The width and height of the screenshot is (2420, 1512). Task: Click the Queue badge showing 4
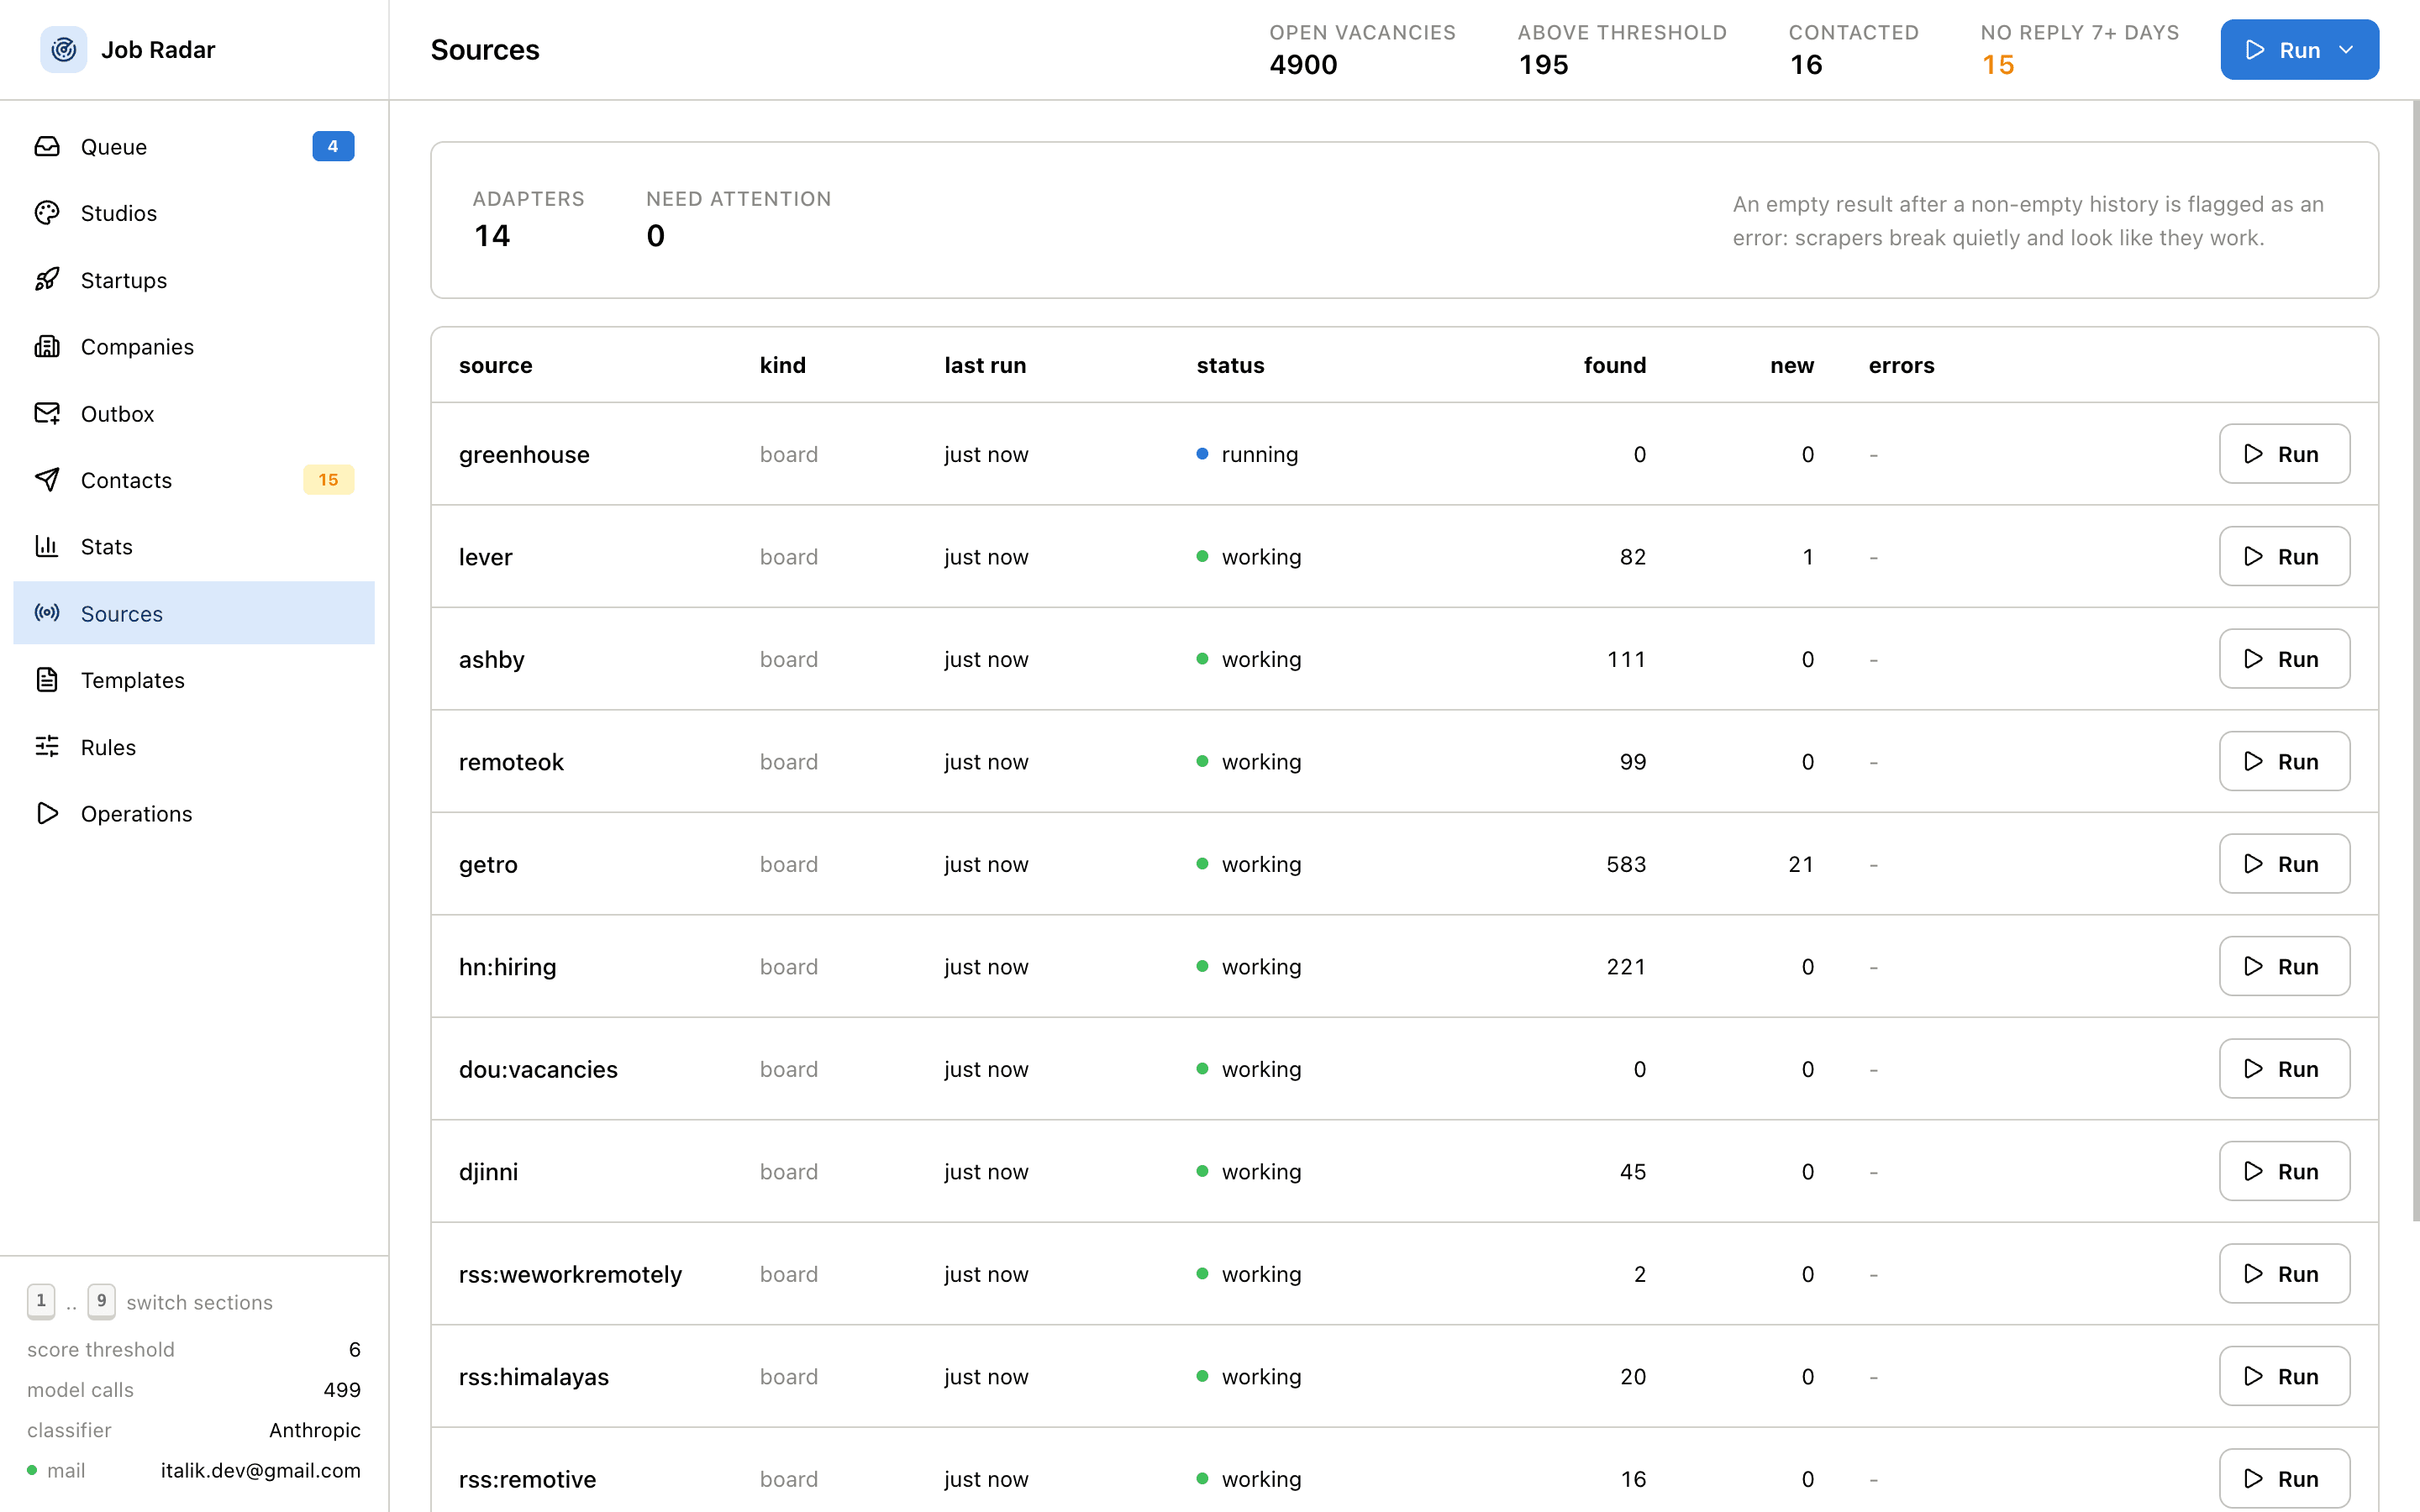coord(333,146)
